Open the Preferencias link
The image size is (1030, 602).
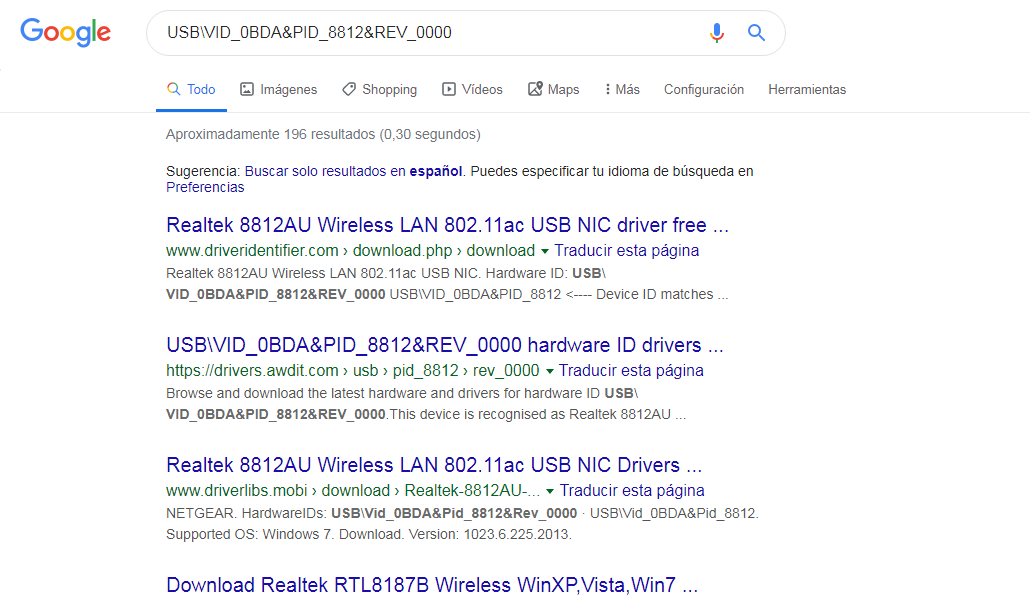click(205, 187)
